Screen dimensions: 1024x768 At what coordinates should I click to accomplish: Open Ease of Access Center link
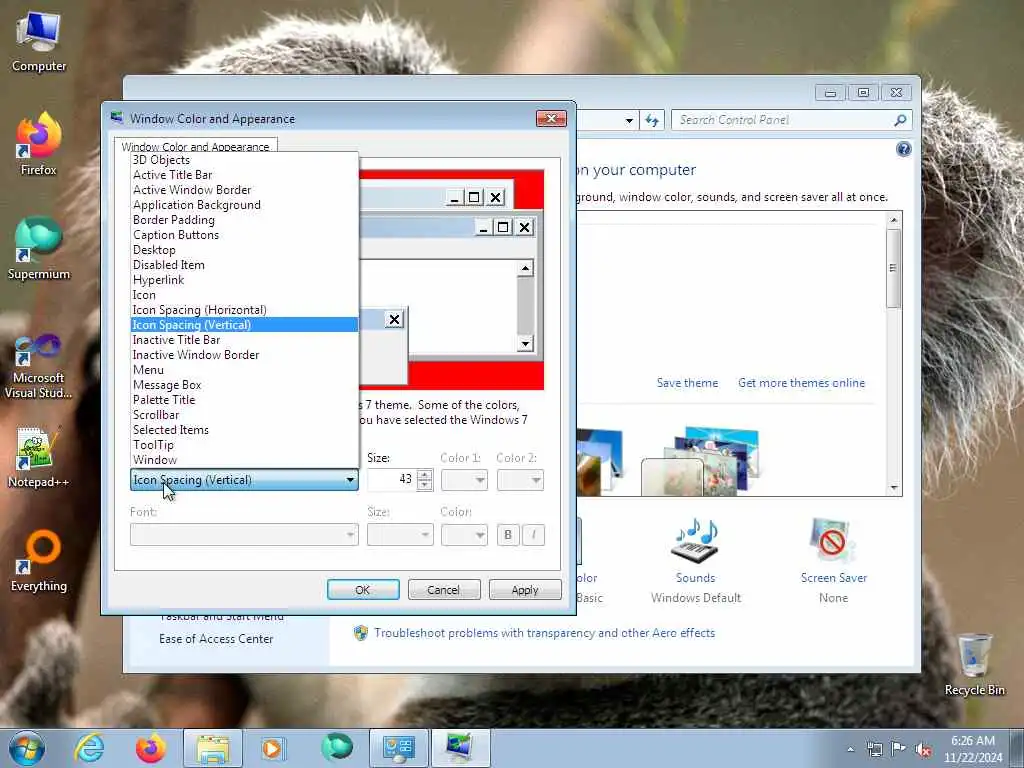[216, 639]
